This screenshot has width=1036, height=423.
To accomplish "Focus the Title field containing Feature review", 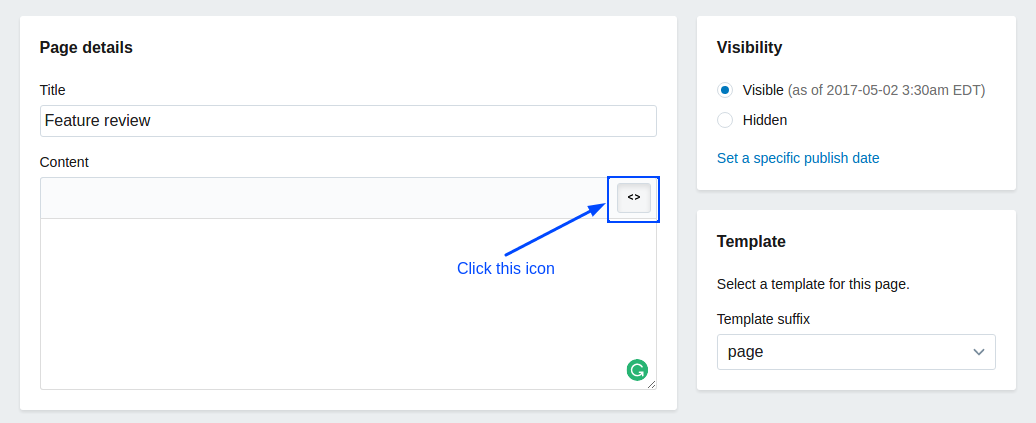I will click(348, 121).
